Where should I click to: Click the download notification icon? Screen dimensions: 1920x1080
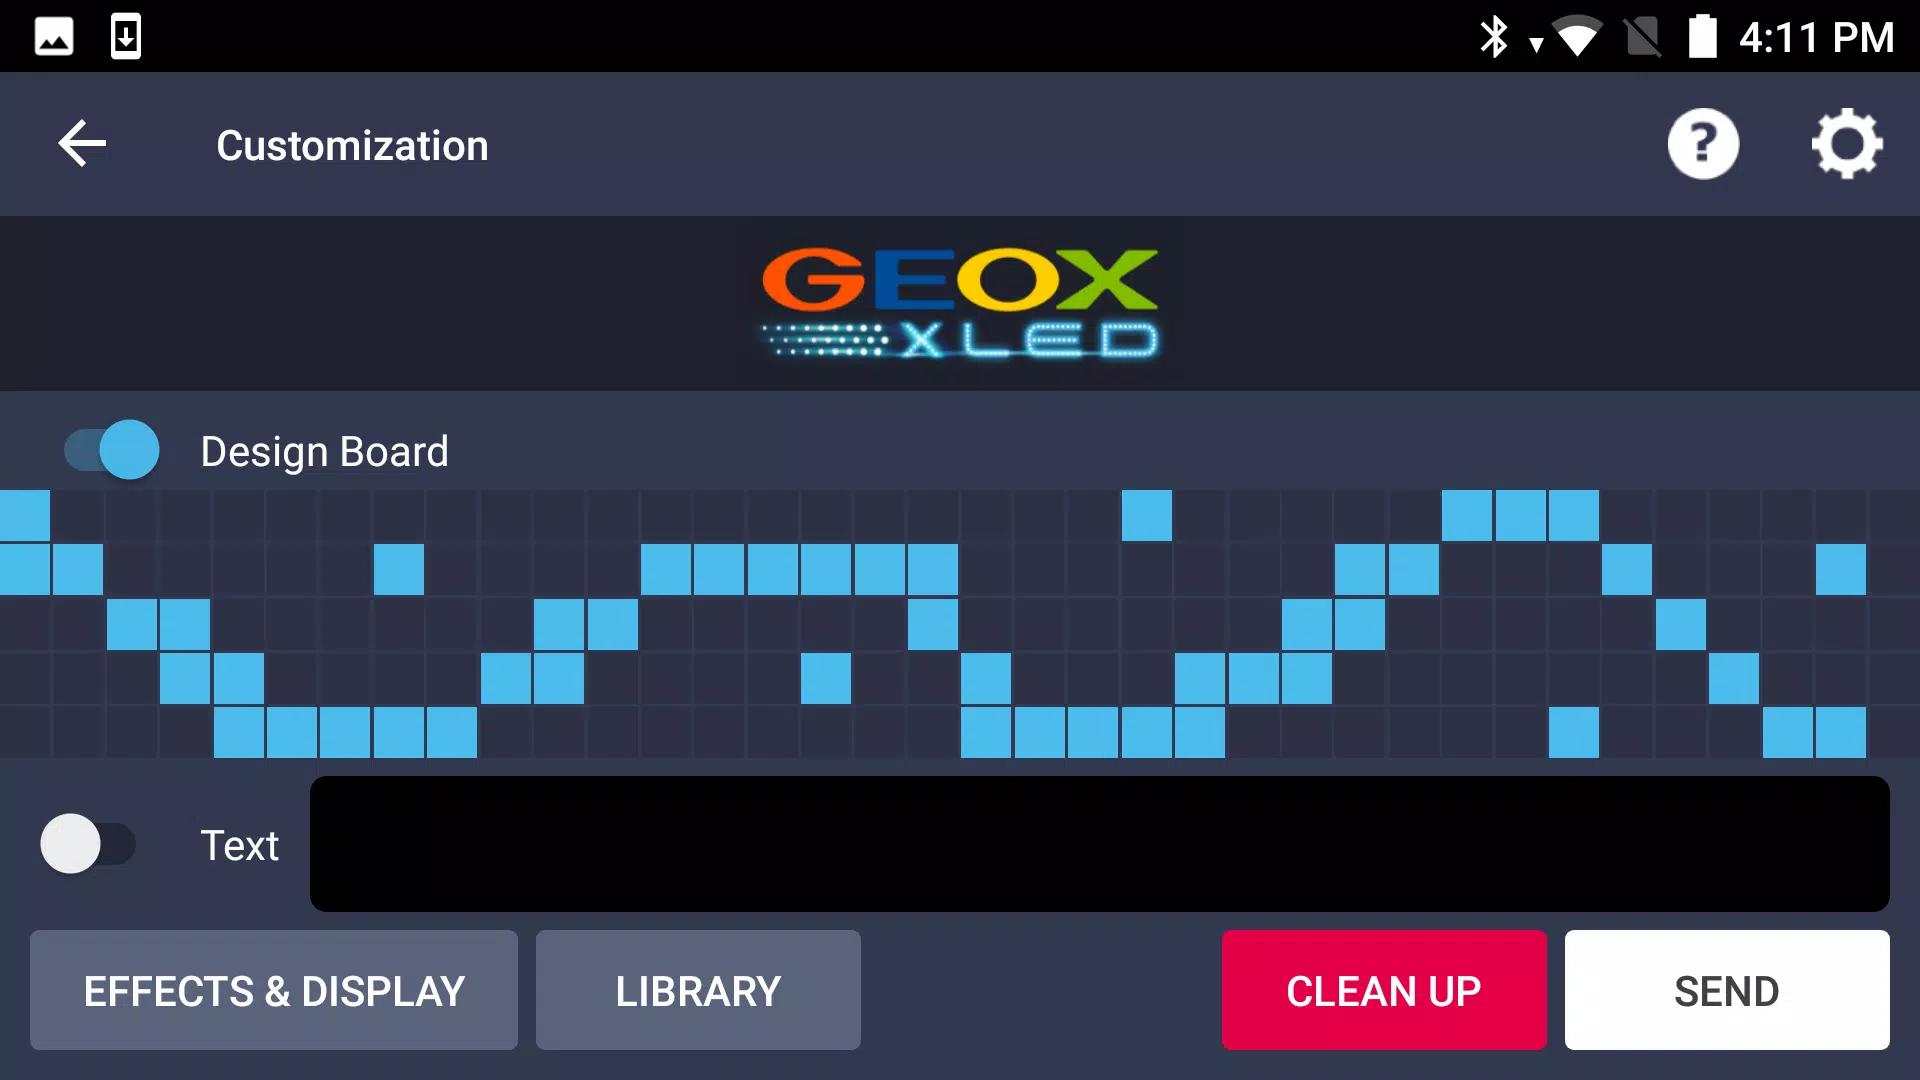125,36
